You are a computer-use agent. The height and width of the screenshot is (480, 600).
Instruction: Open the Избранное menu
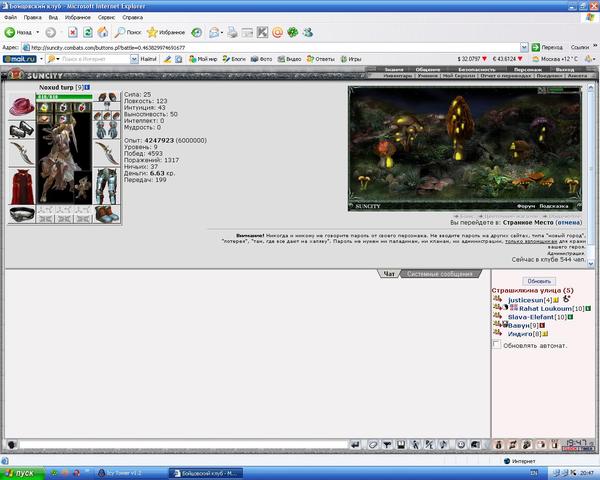(78, 17)
